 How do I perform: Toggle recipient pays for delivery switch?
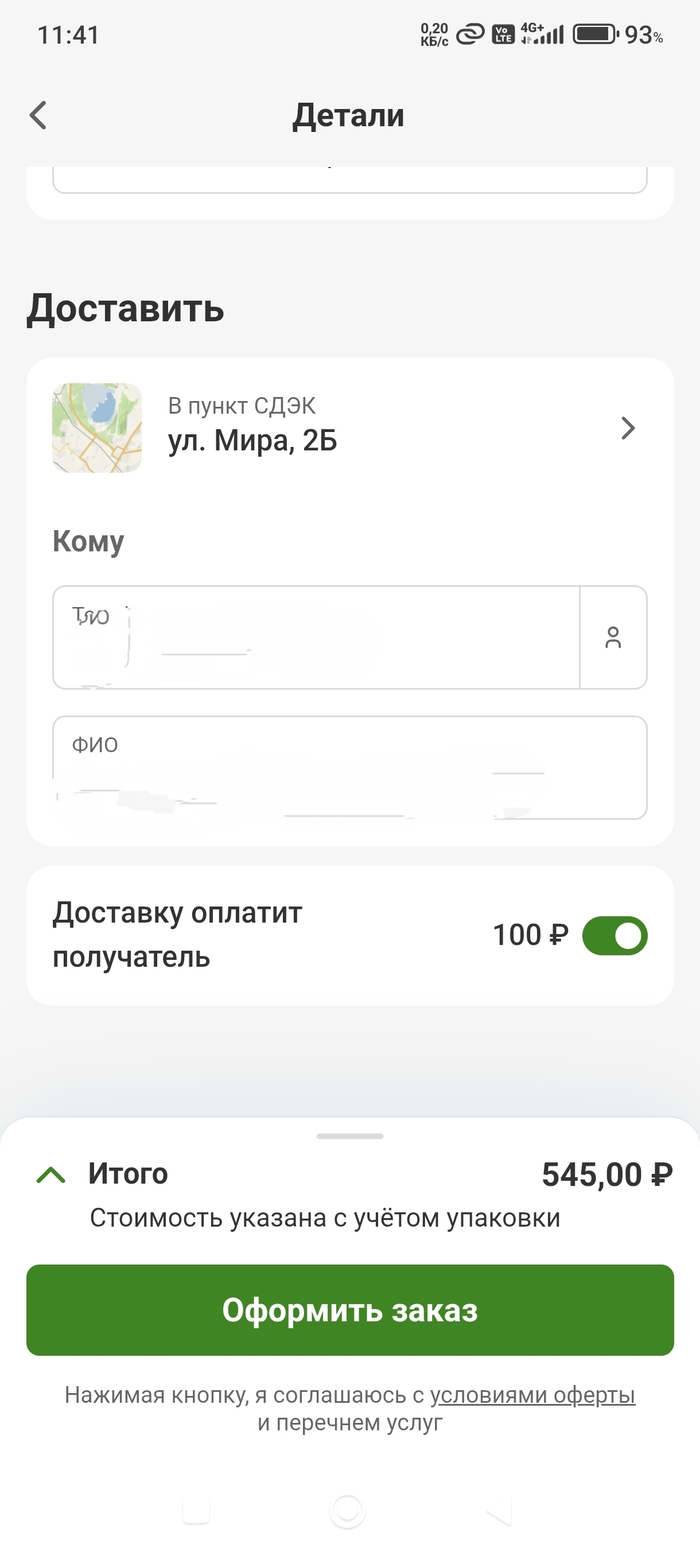pos(614,935)
